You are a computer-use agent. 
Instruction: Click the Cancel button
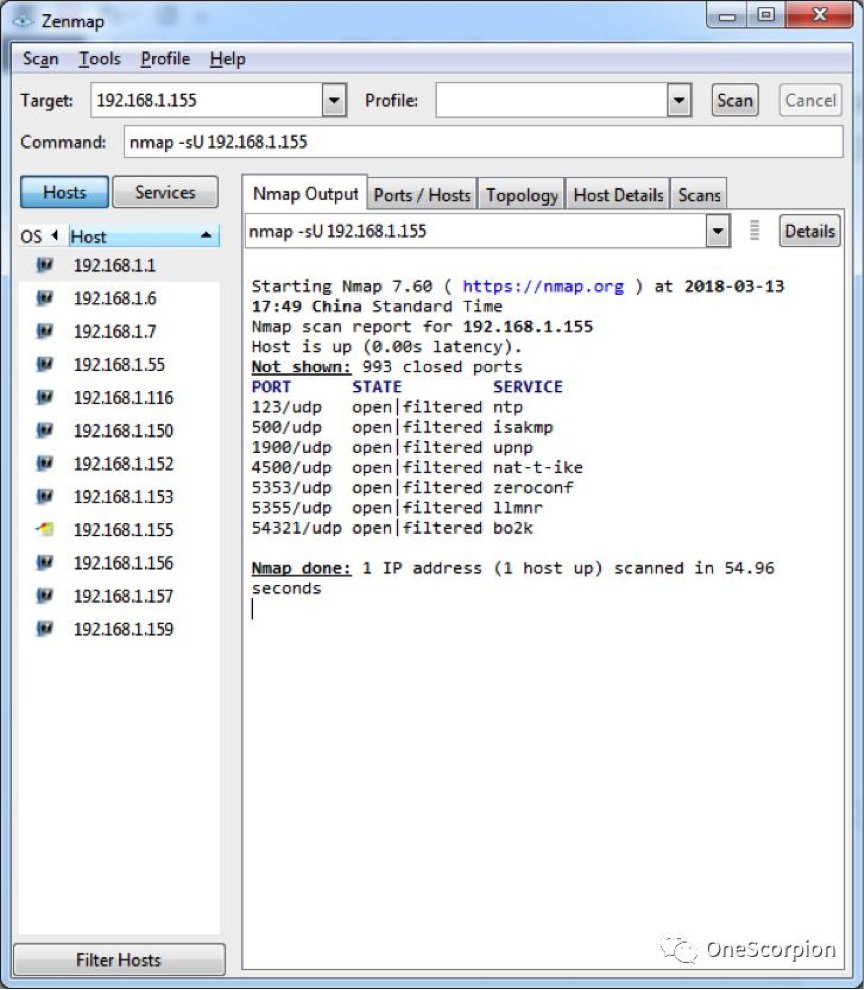(x=810, y=100)
